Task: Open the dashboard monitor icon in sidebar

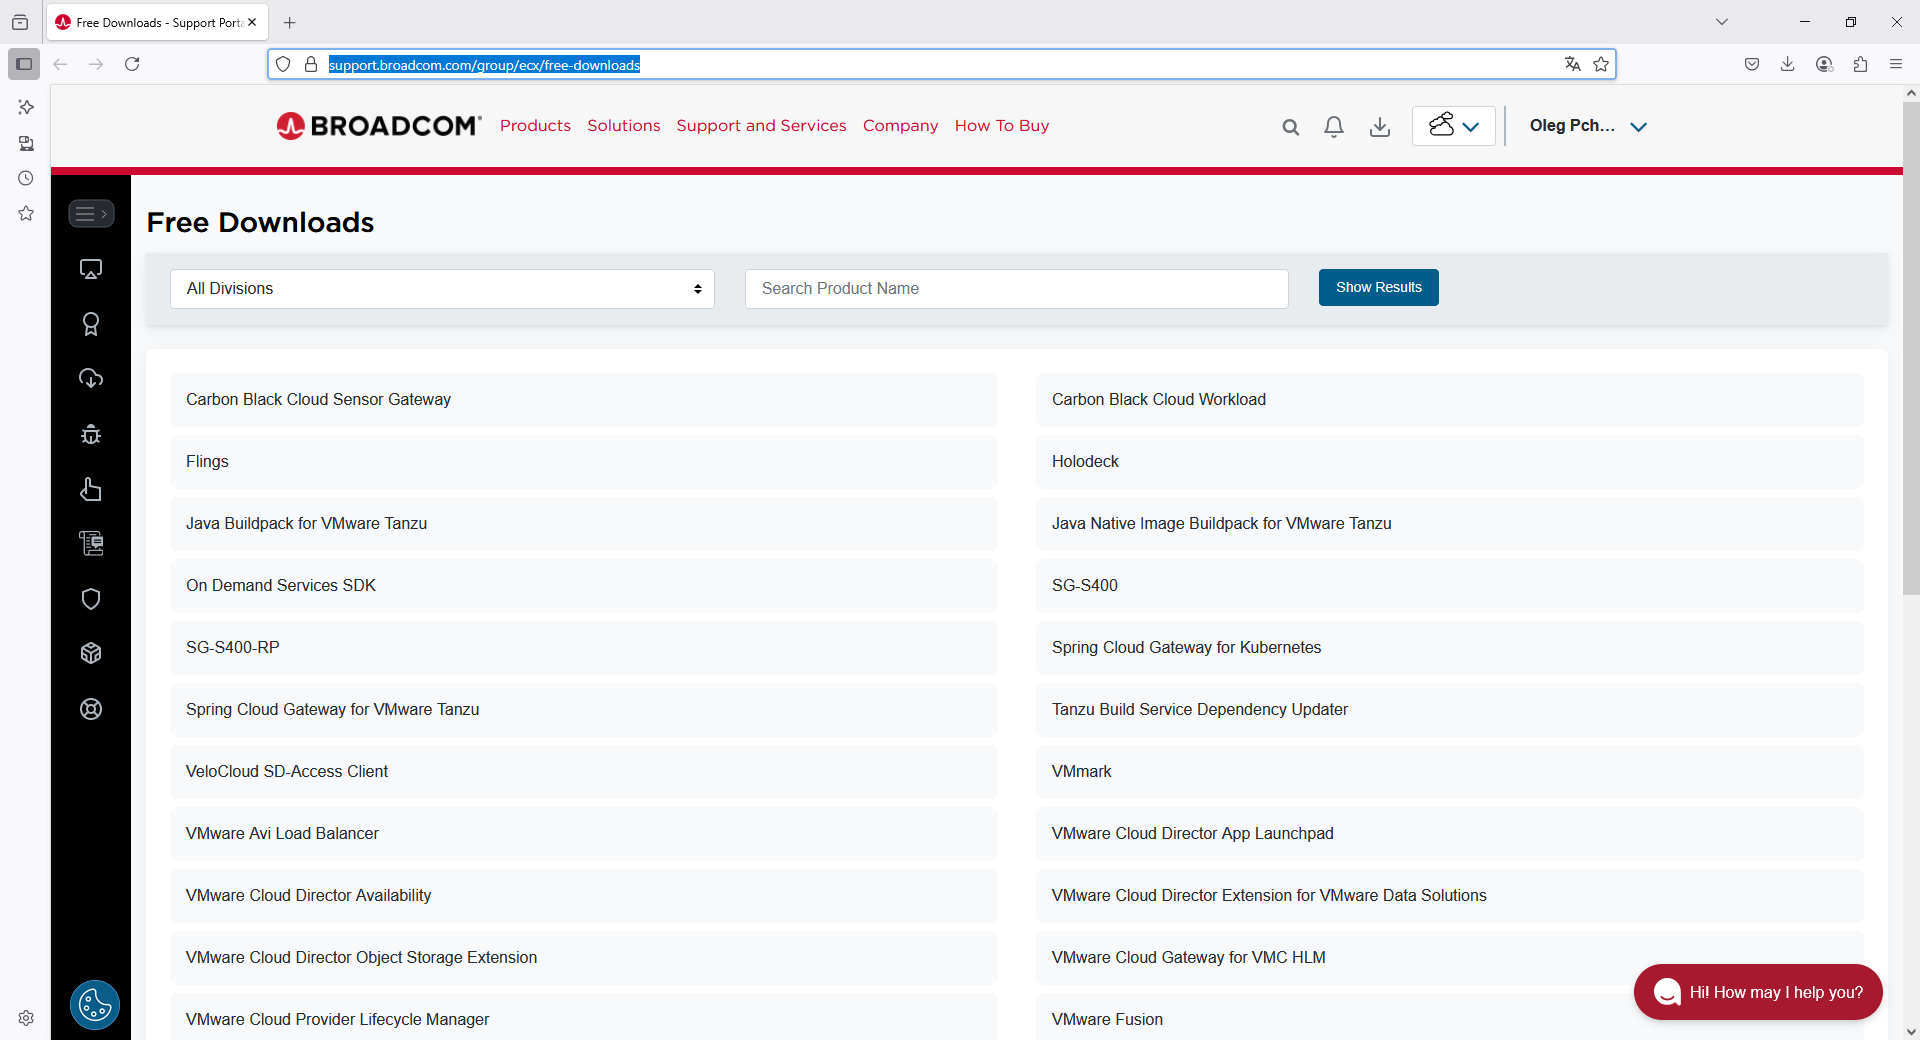Action: (91, 269)
